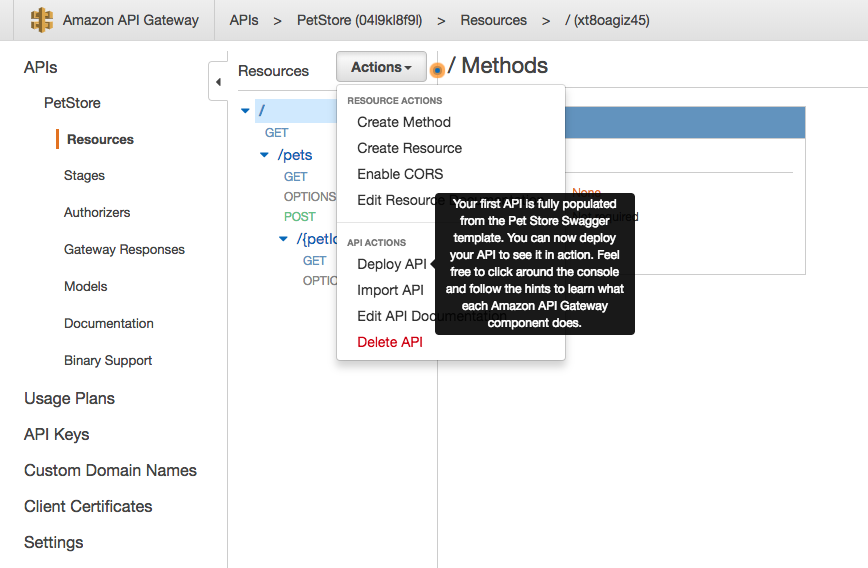Open APIs in the left sidebar

point(40,68)
